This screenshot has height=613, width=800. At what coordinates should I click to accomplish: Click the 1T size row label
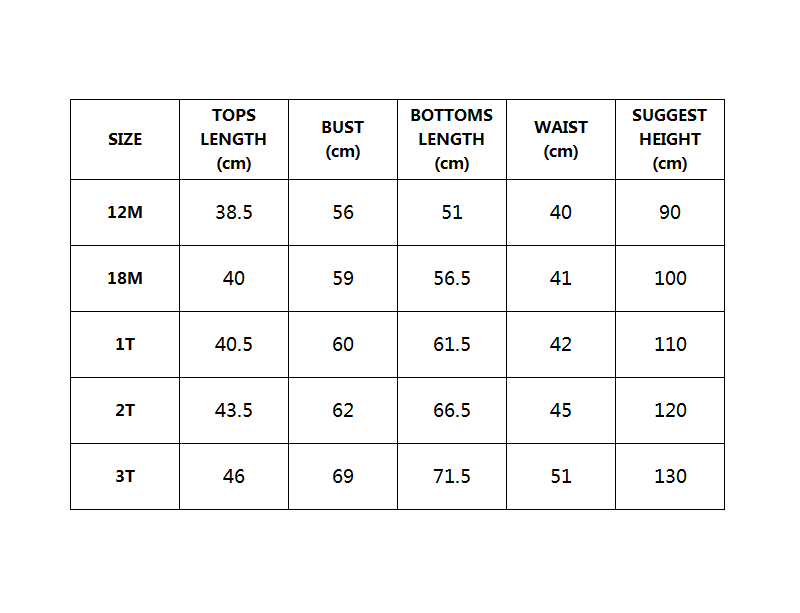pos(125,345)
